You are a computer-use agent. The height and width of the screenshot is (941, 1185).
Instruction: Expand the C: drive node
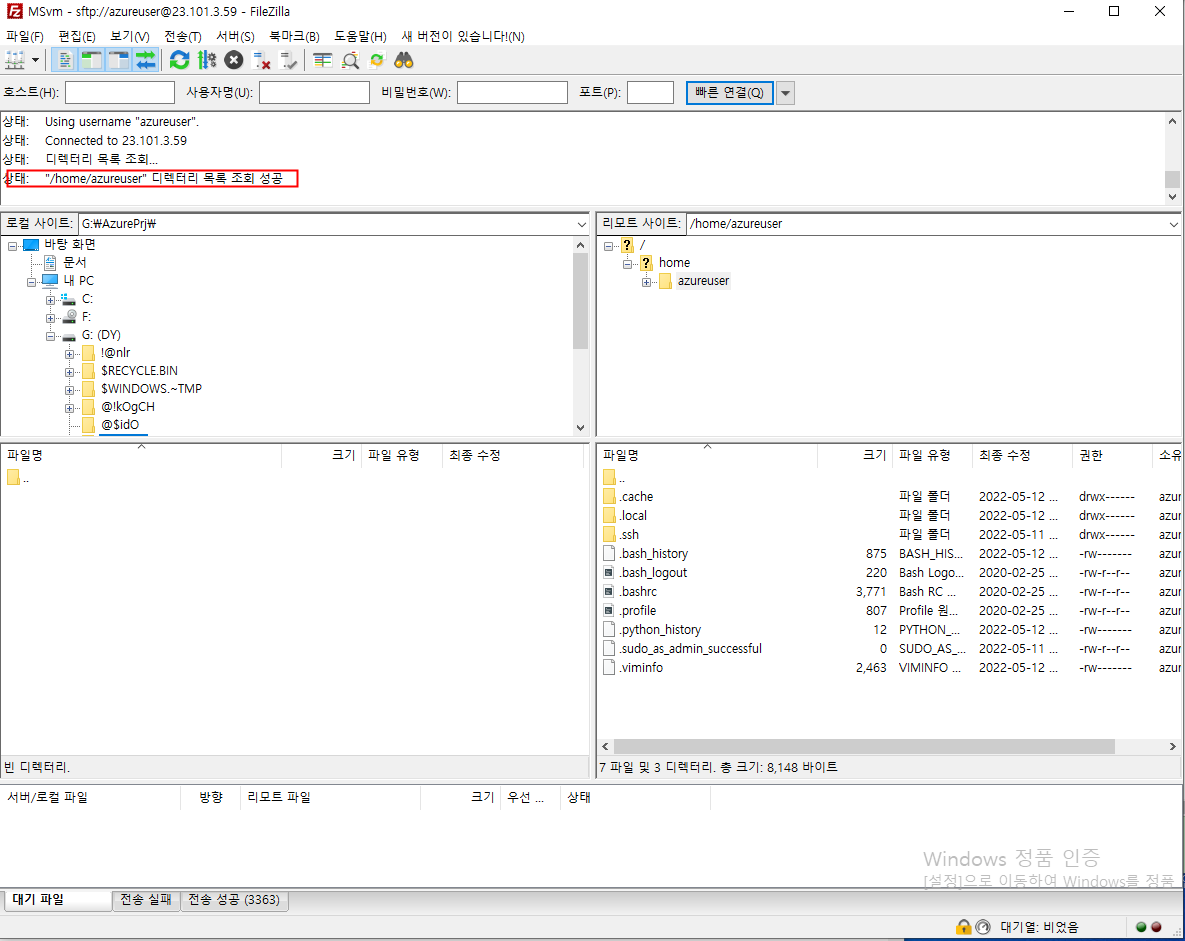[x=51, y=300]
